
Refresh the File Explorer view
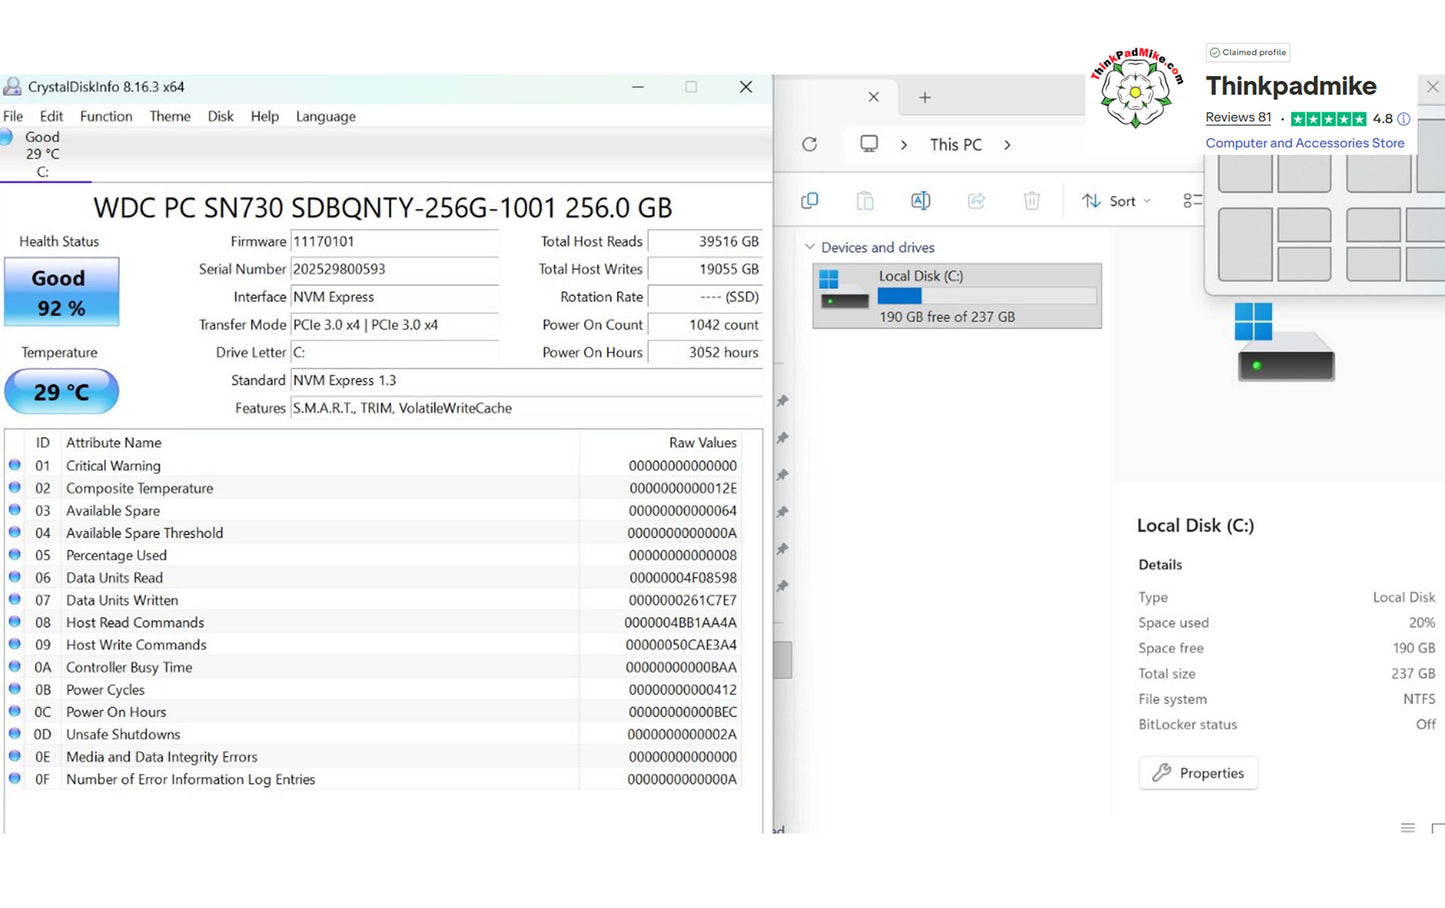(x=810, y=144)
